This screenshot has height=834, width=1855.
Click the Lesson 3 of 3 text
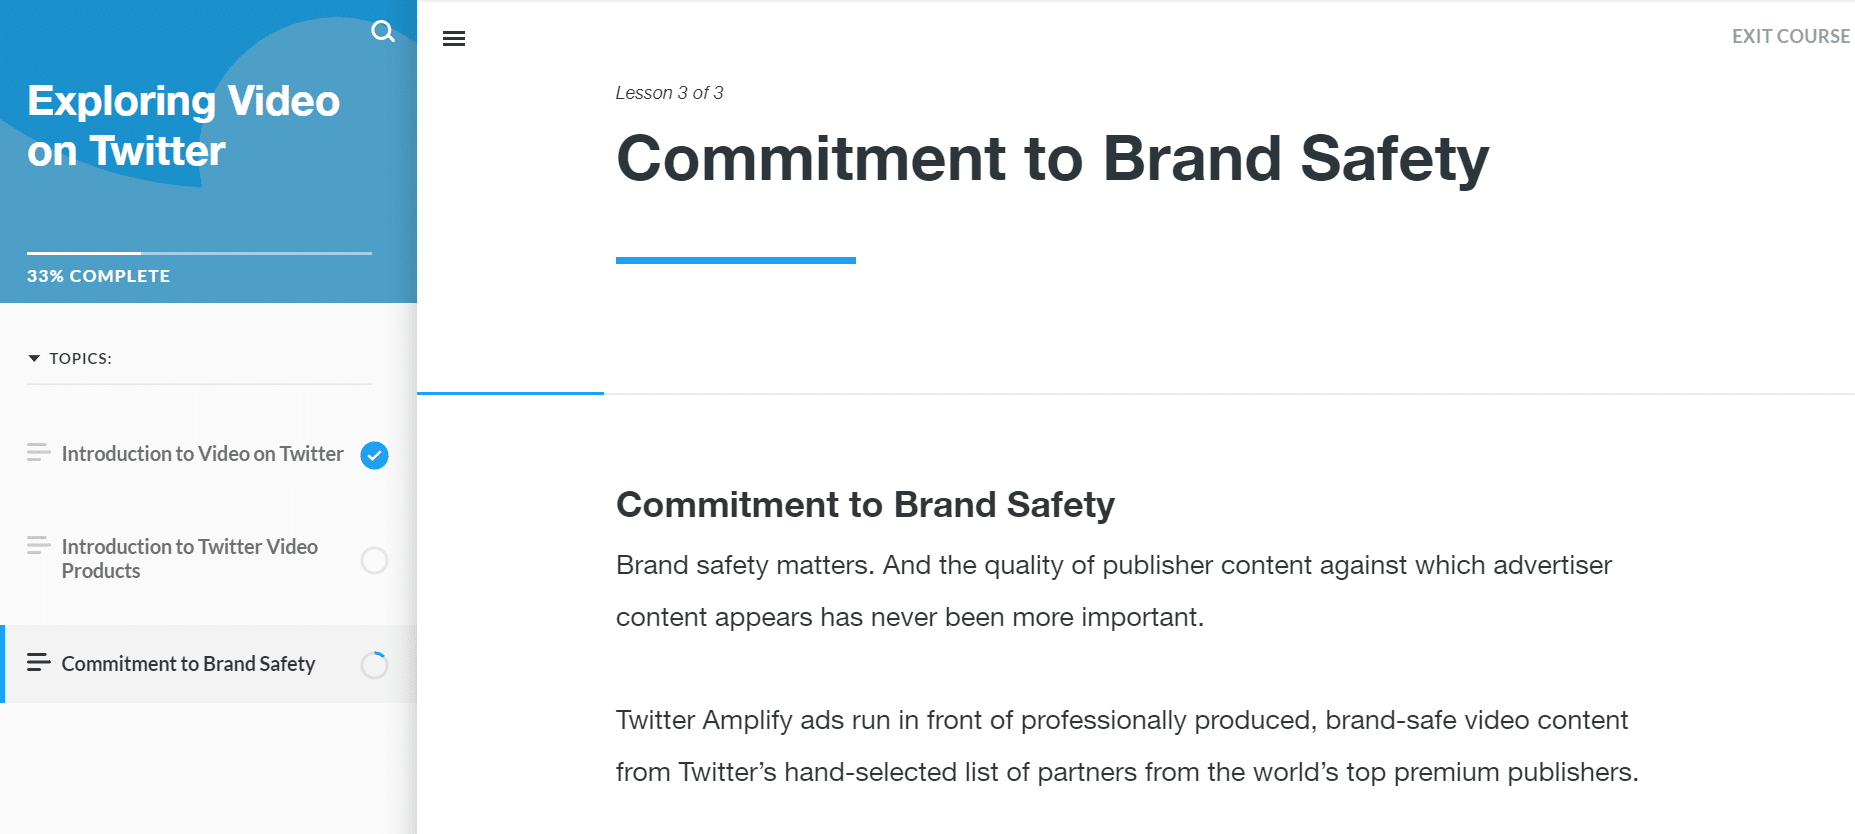[x=669, y=93]
